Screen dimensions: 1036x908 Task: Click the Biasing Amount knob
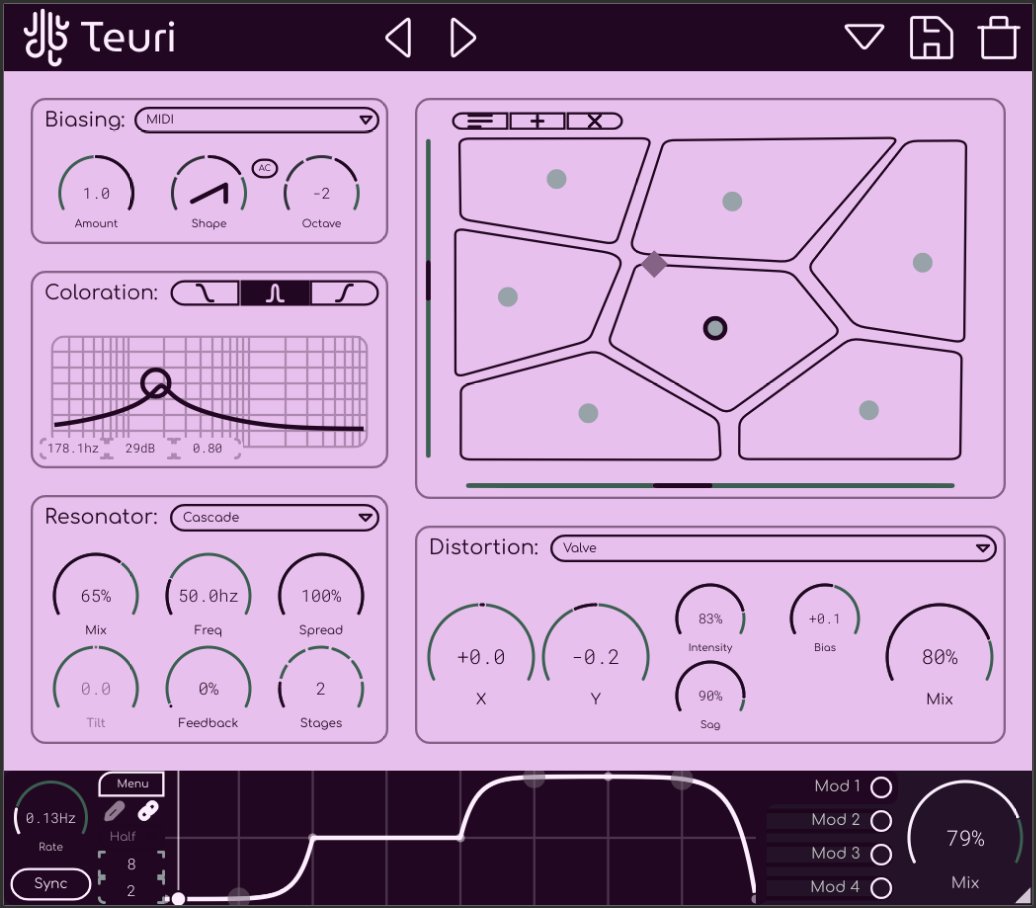tap(96, 186)
